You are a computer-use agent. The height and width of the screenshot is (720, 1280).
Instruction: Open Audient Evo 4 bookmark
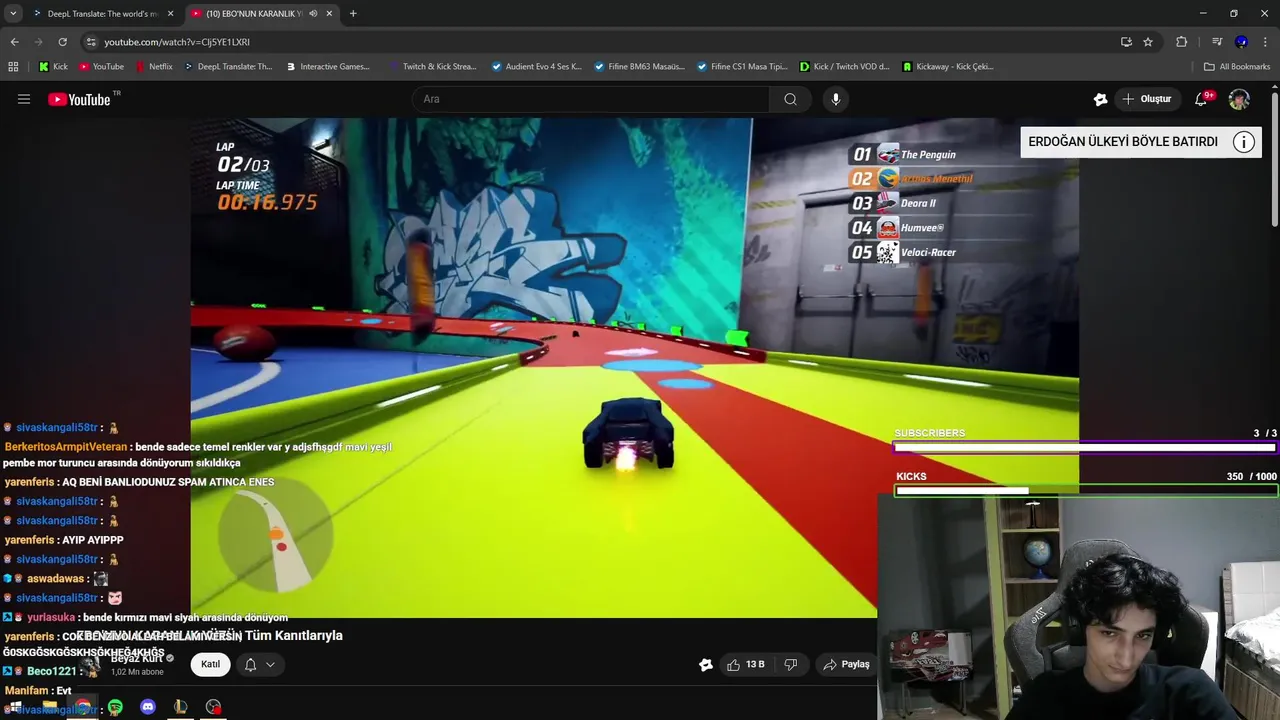pos(537,67)
